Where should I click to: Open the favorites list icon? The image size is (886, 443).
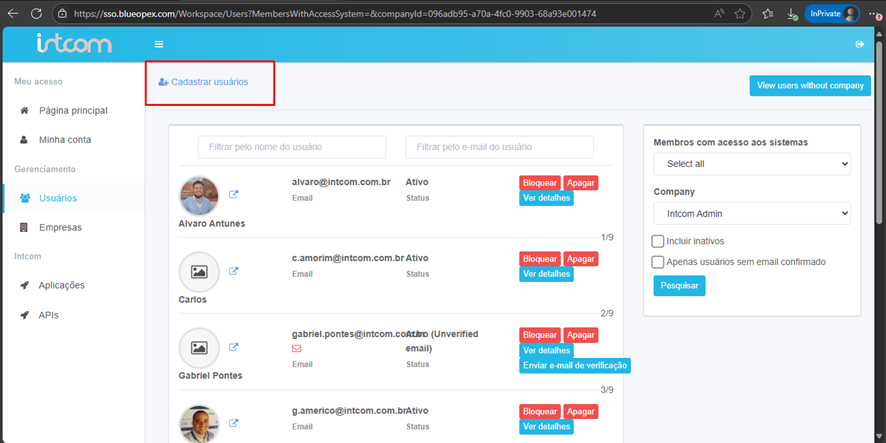767,14
